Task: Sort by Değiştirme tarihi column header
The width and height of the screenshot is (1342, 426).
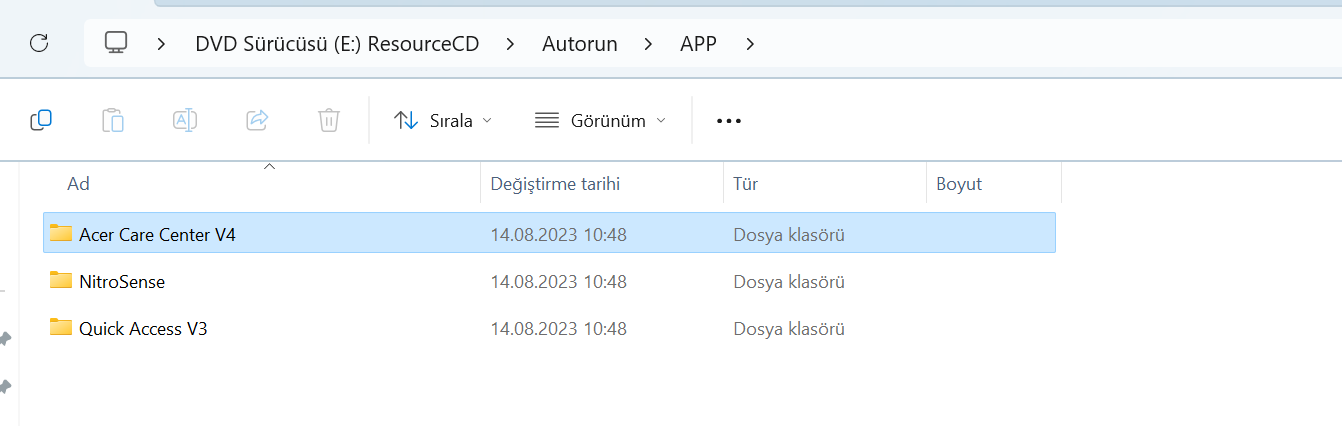Action: [555, 184]
